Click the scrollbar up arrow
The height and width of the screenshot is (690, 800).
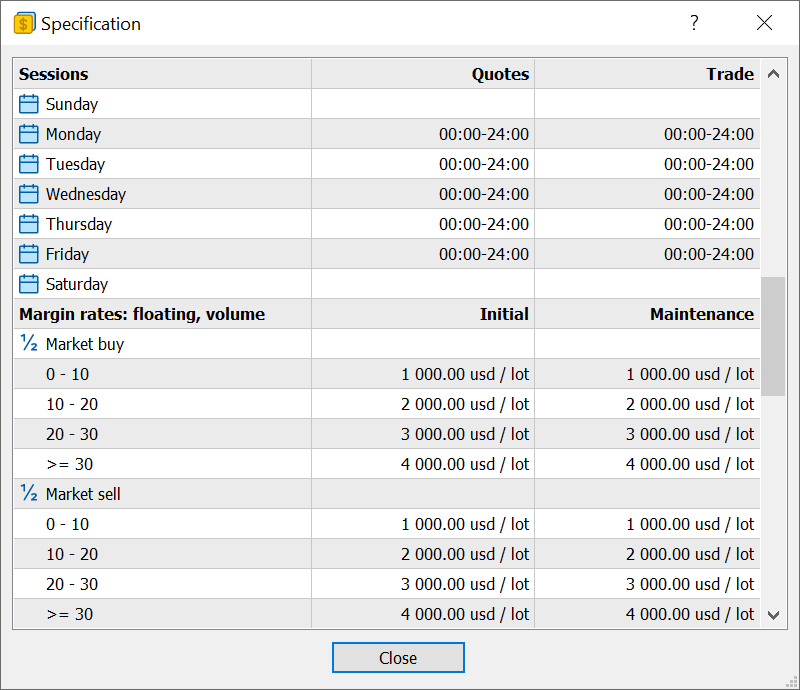click(773, 73)
